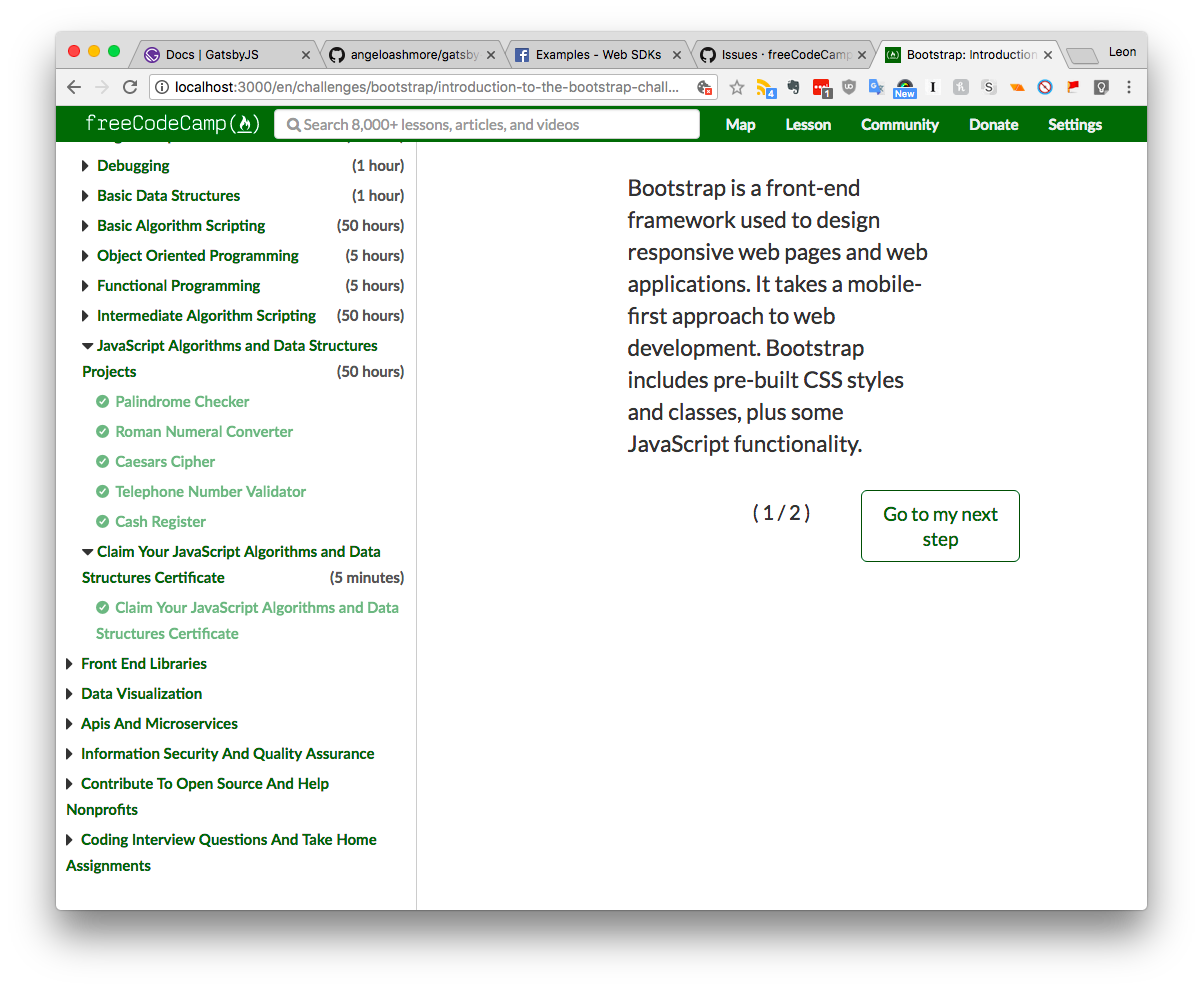Click the red flag extension icon
This screenshot has width=1203, height=990.
(x=1071, y=87)
